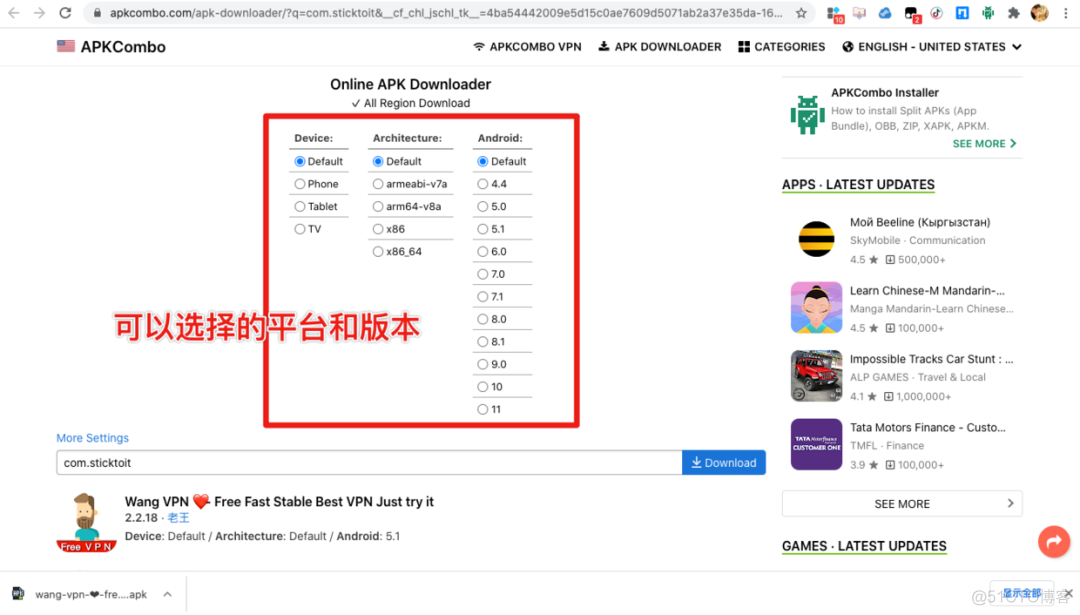
Task: Open the CATEGORIES menu item
Action: coord(782,47)
